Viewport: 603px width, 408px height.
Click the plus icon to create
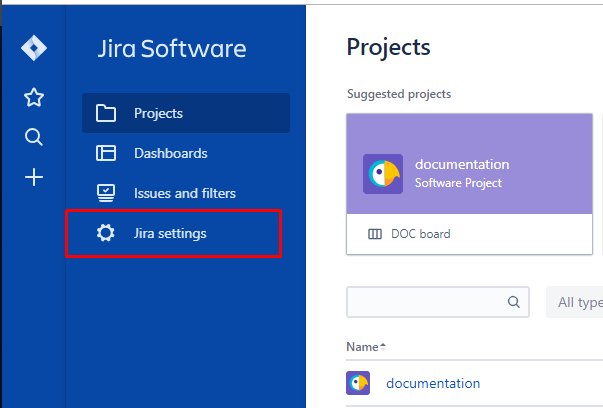point(34,178)
